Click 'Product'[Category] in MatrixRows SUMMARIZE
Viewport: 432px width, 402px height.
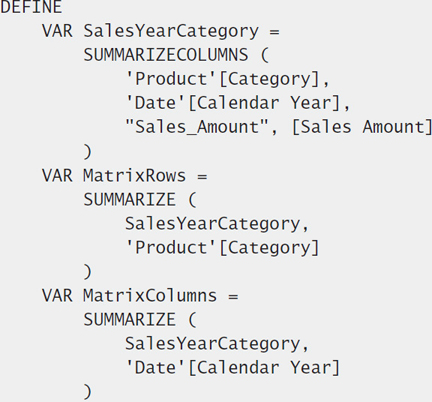(x=222, y=248)
